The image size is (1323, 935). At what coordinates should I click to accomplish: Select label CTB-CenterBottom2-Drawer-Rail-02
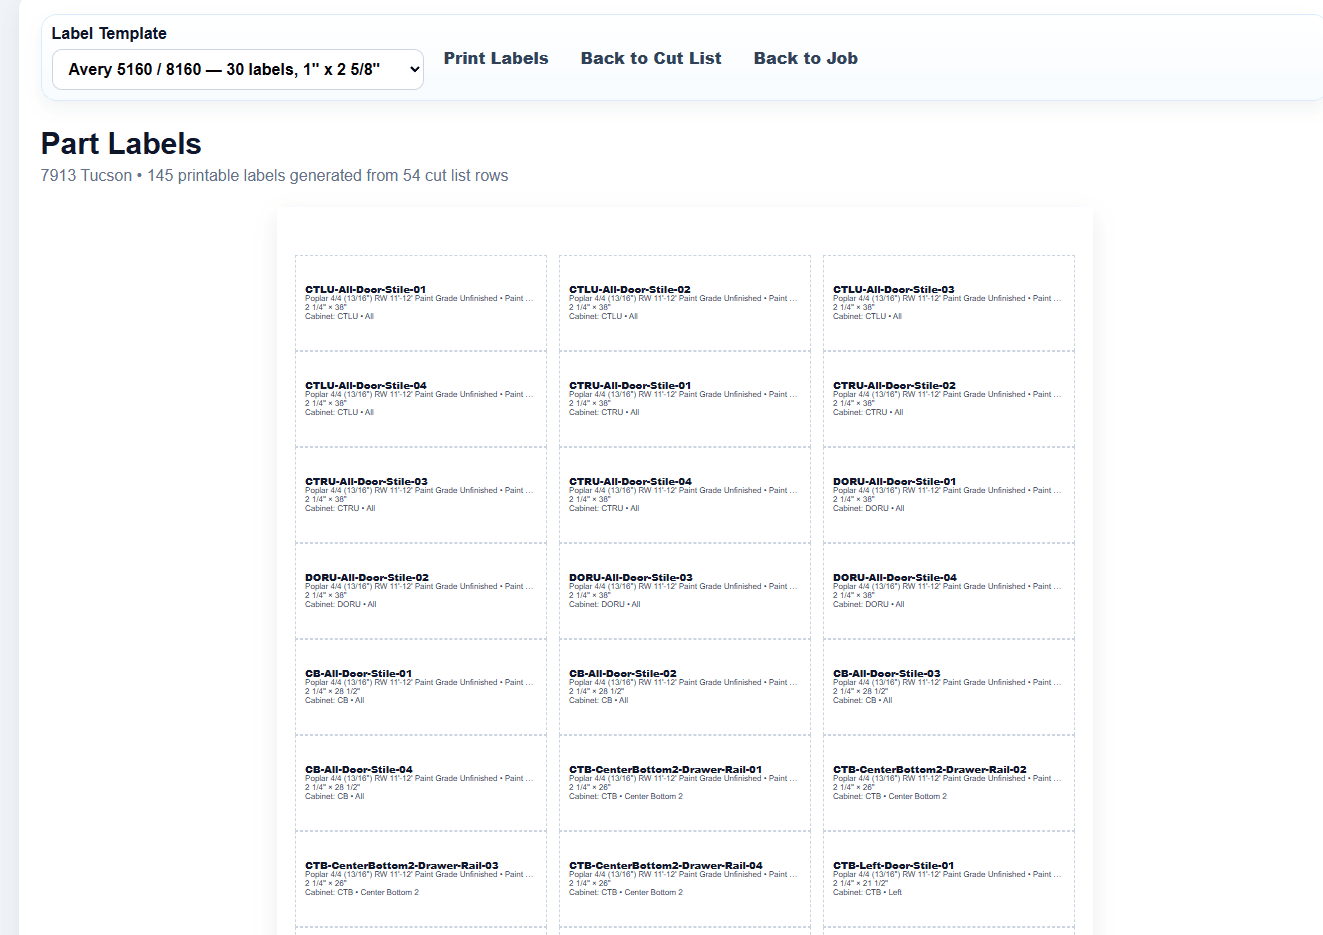949,783
